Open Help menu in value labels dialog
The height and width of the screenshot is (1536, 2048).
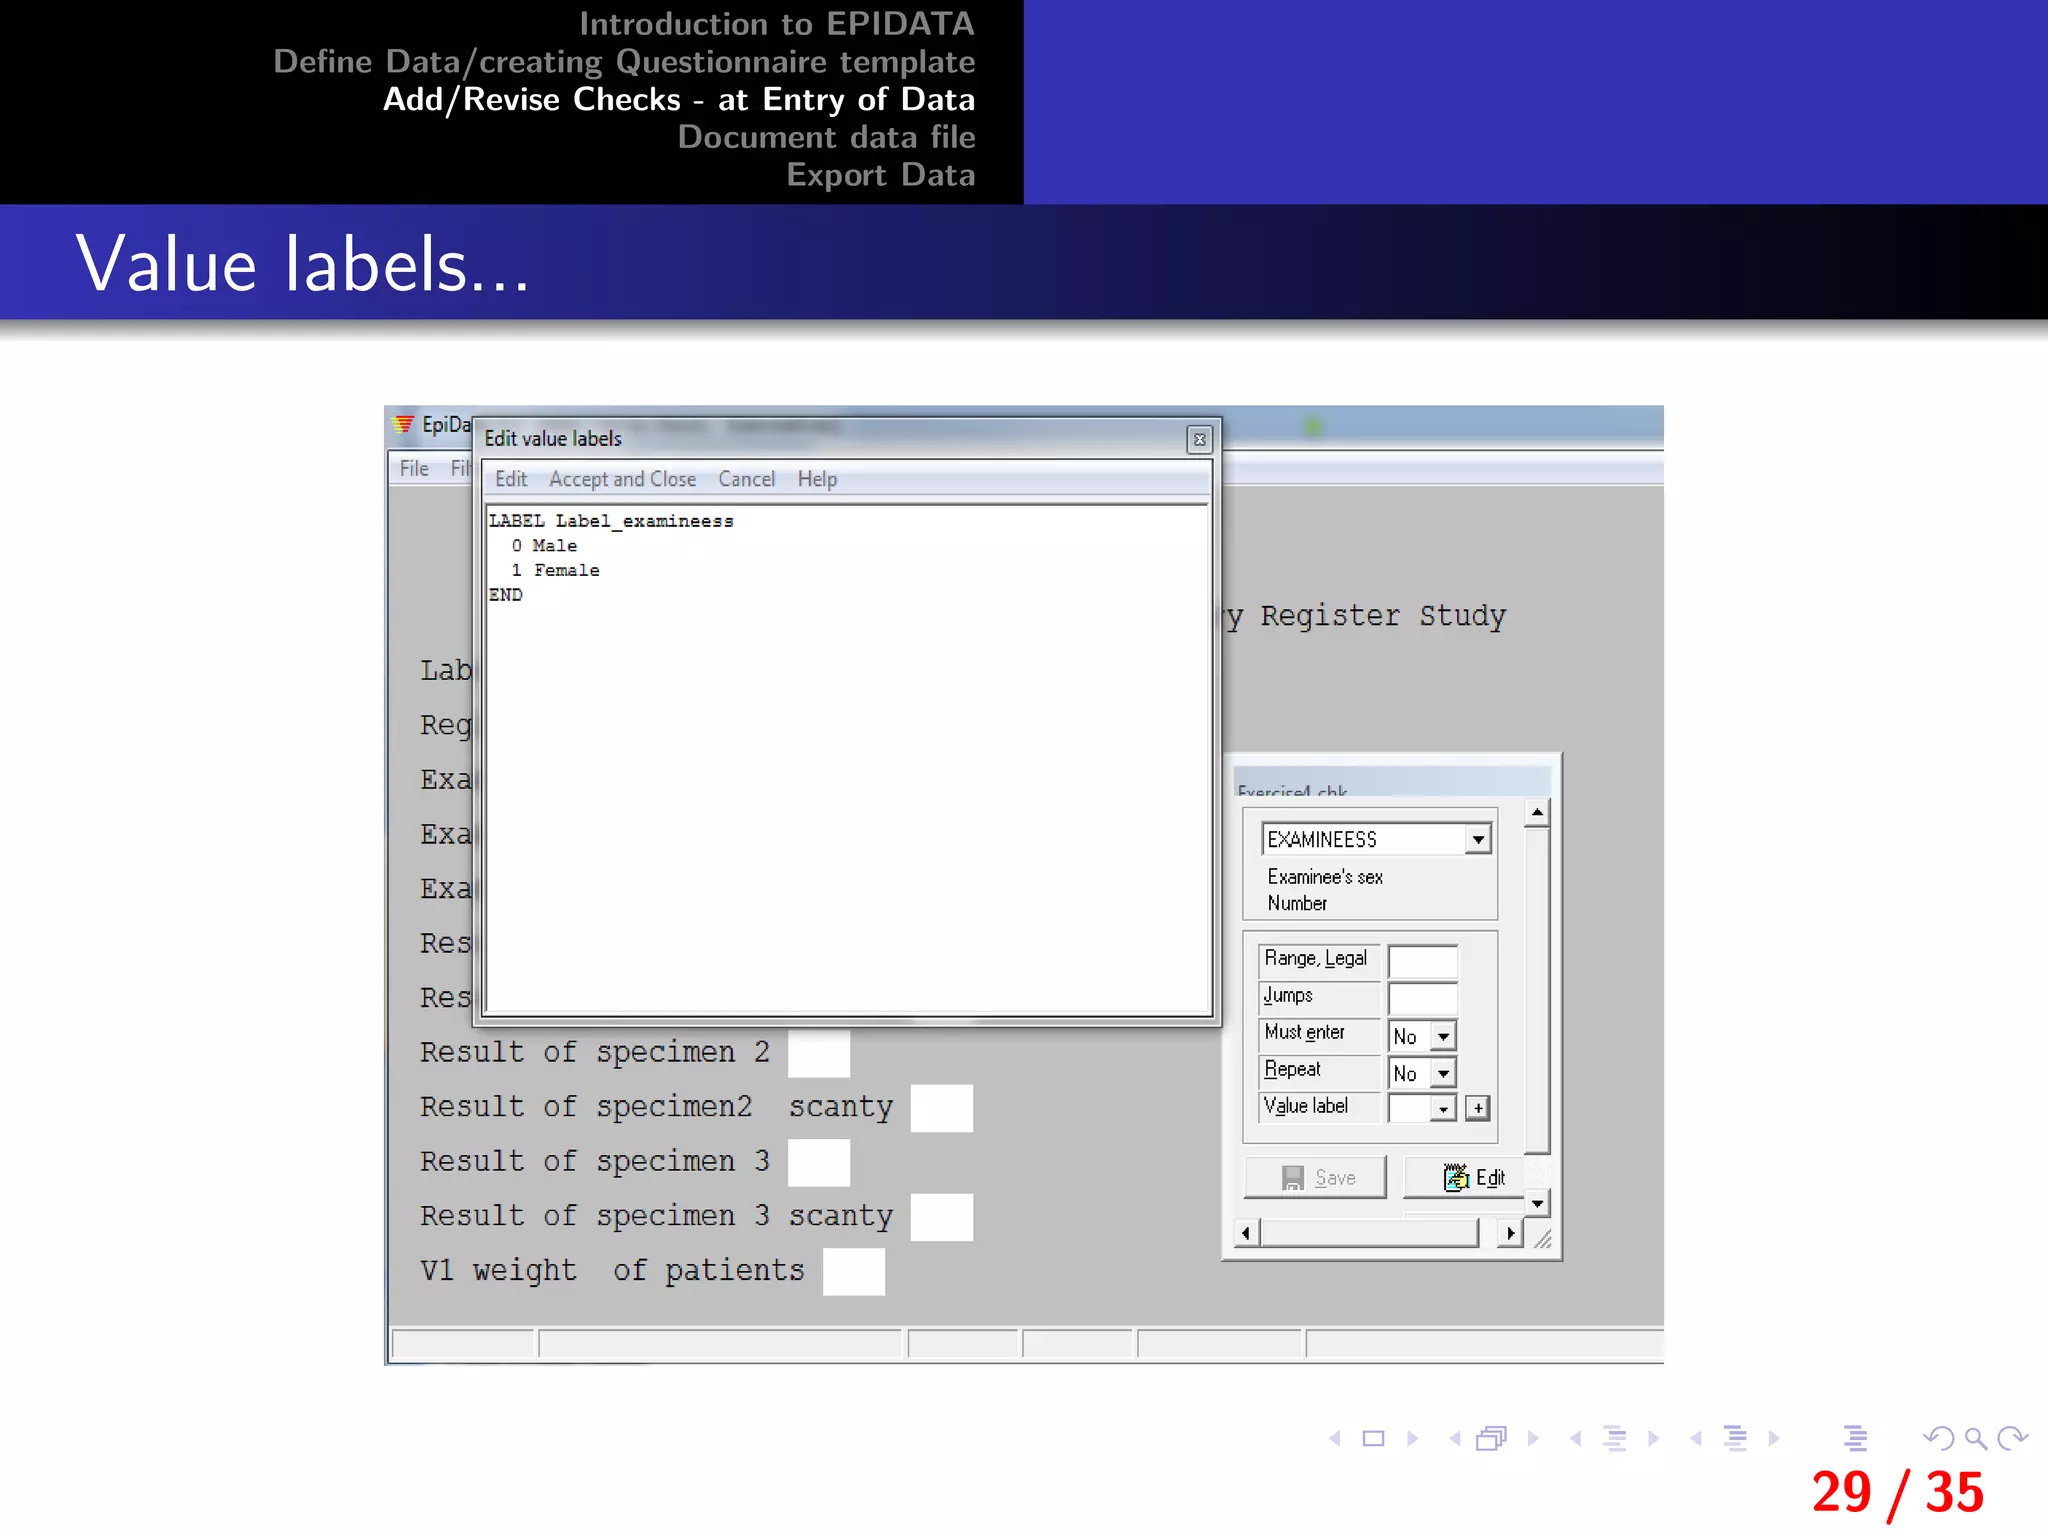pos(817,480)
